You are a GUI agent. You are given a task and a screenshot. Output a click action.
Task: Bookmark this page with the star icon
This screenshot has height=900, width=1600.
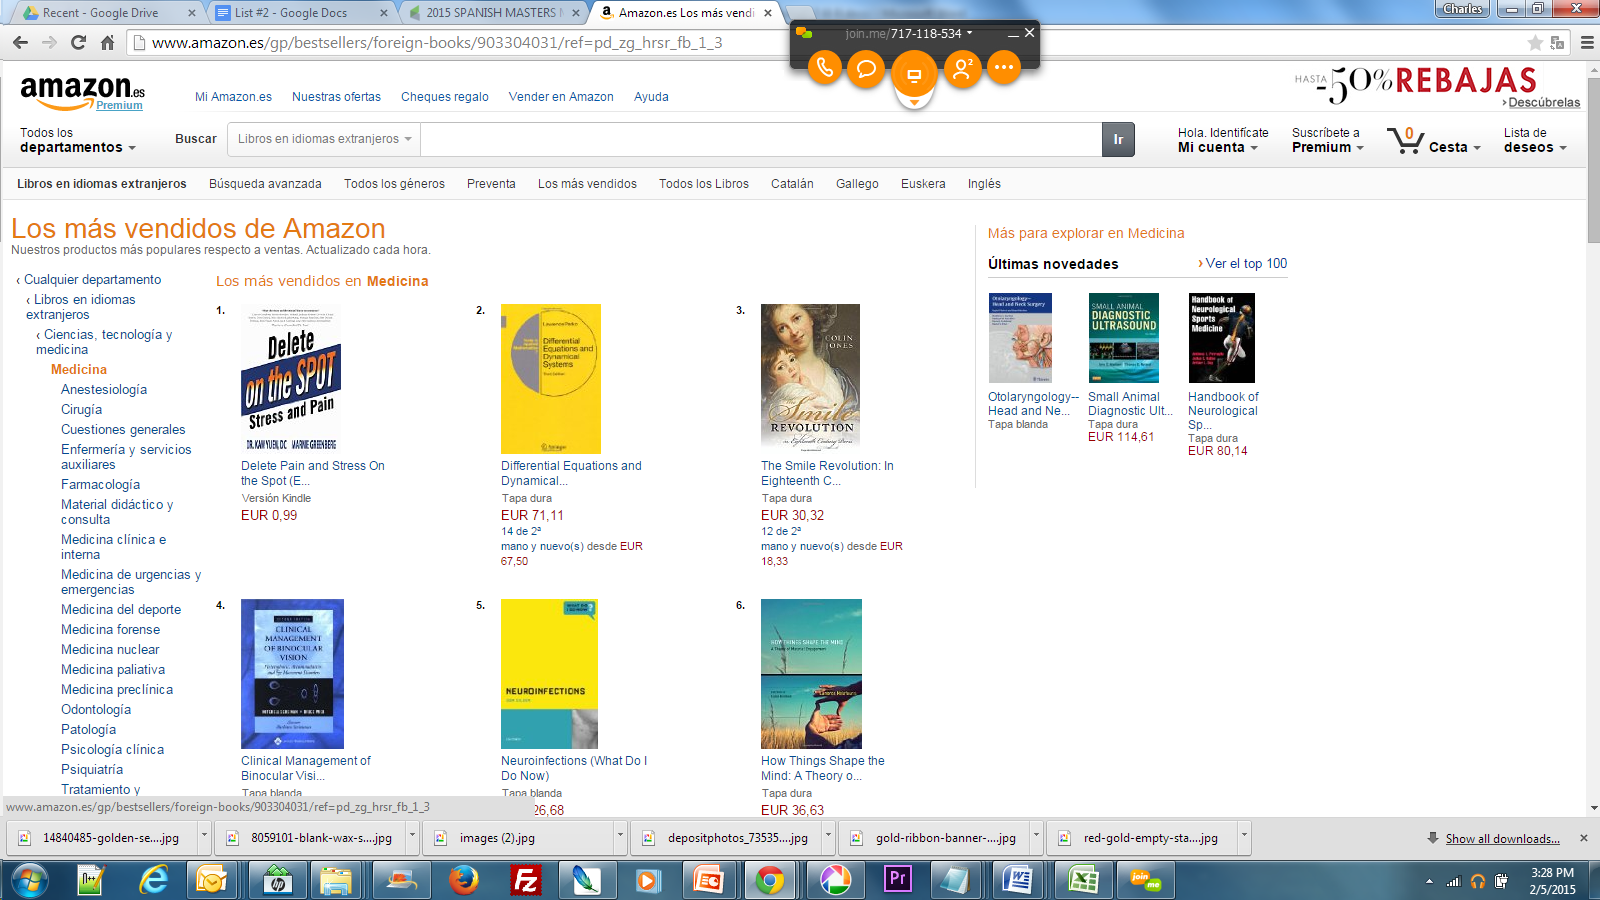(x=1535, y=43)
